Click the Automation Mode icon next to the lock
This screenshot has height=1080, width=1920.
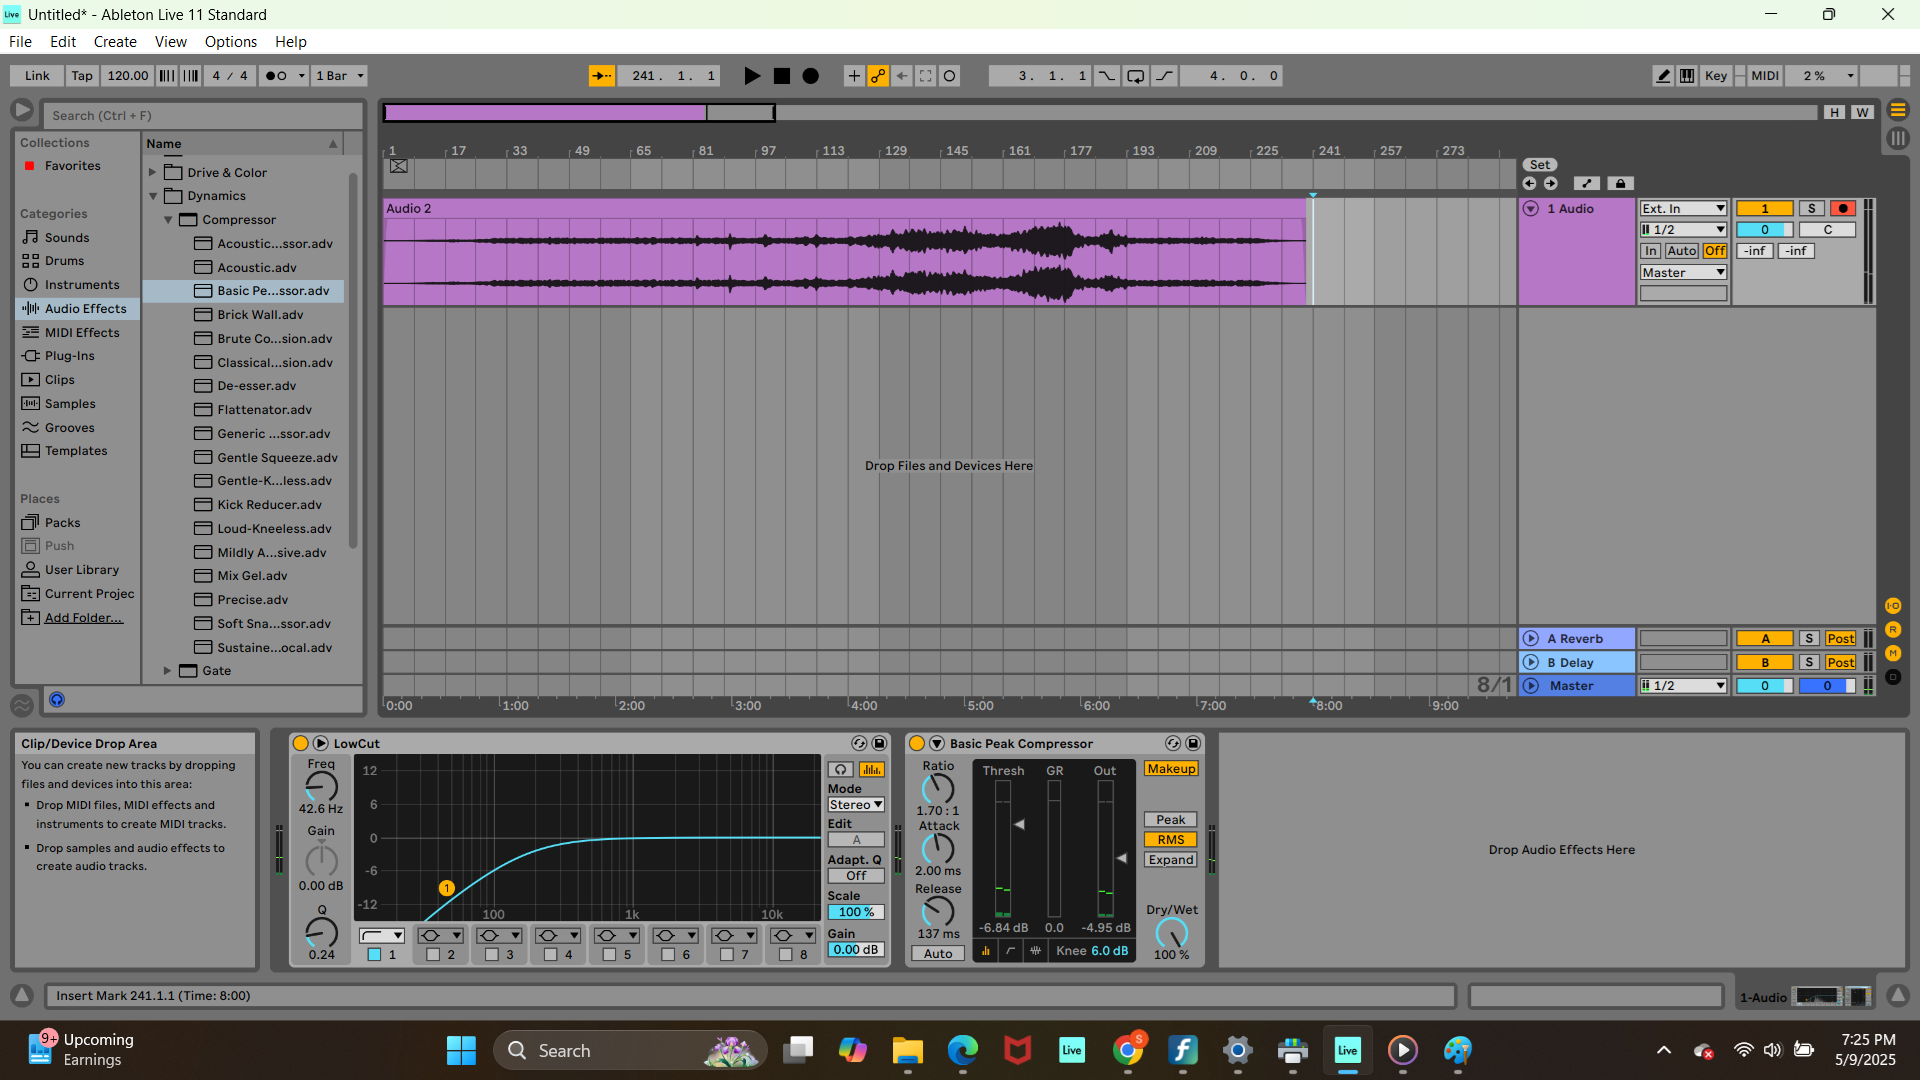(x=1587, y=183)
